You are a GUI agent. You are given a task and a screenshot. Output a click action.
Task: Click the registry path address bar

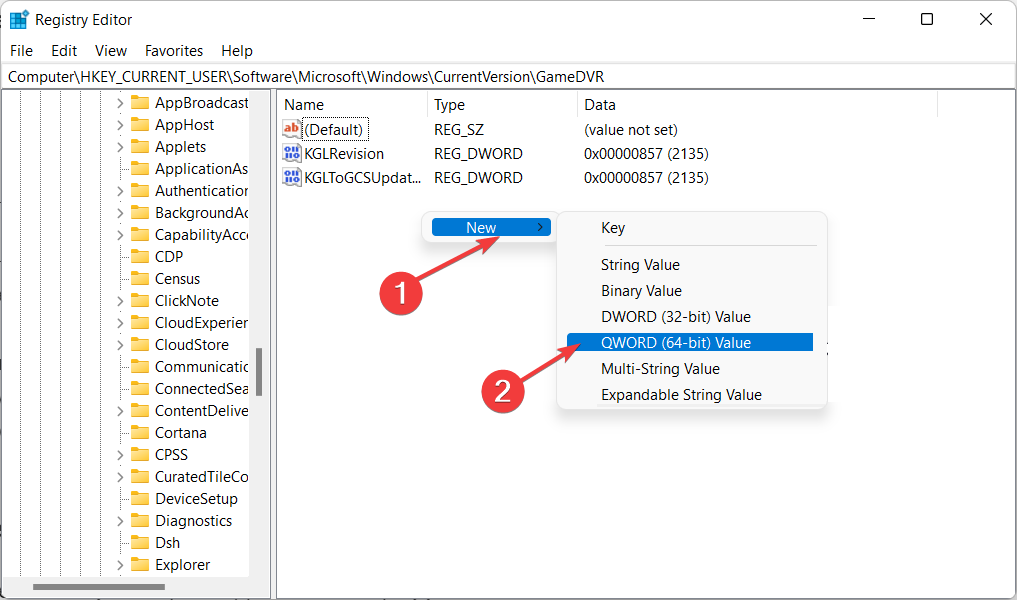coord(508,77)
